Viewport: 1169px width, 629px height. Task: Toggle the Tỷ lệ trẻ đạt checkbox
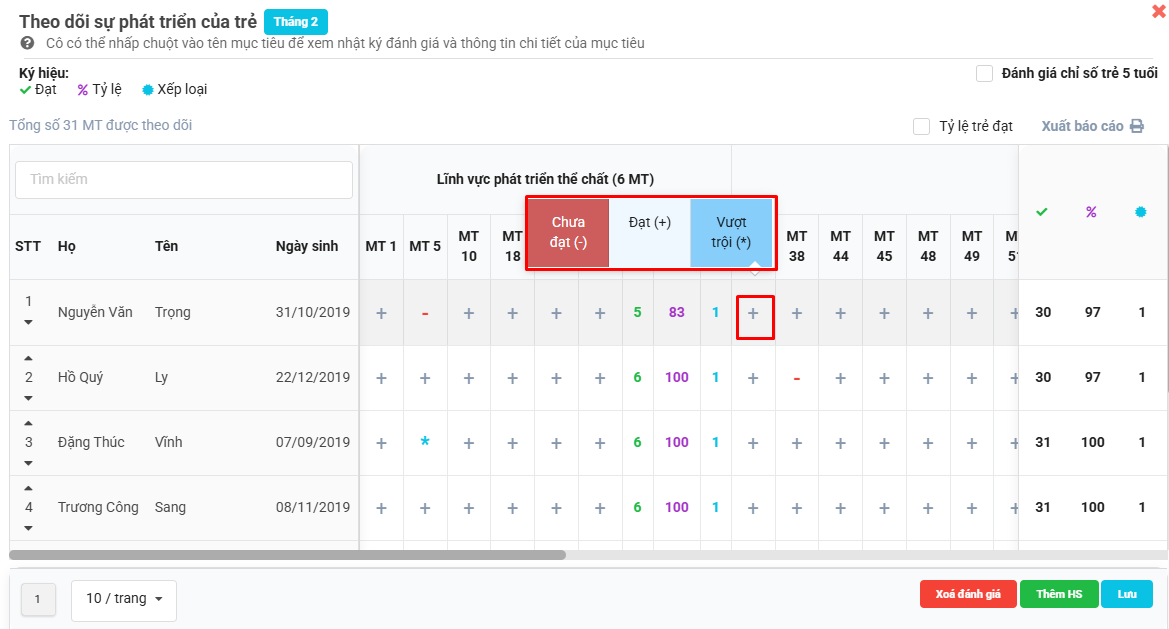pos(921,127)
